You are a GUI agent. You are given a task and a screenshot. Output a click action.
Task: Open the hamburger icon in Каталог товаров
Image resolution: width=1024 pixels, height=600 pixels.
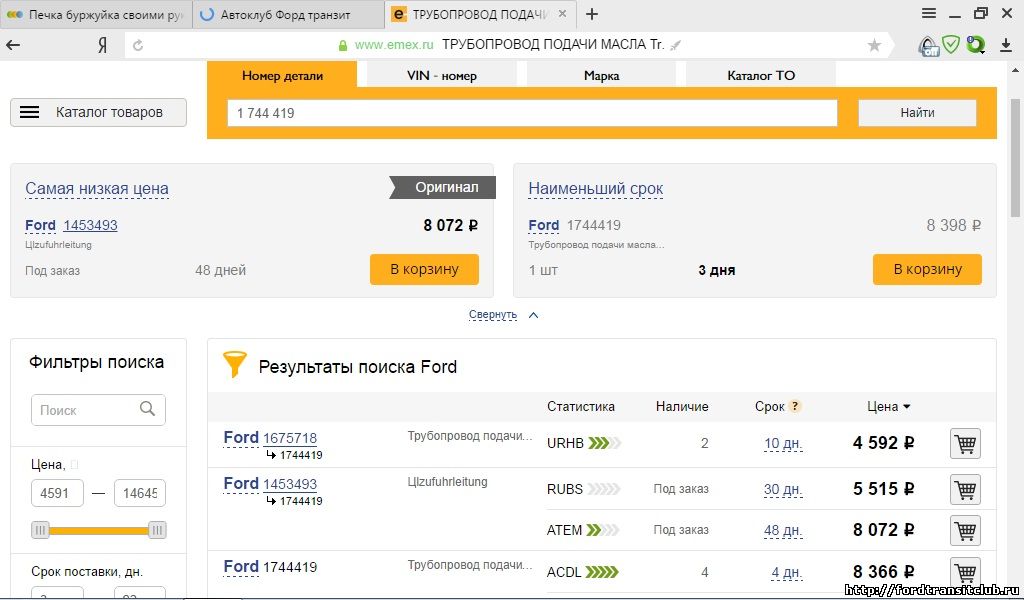pos(29,112)
